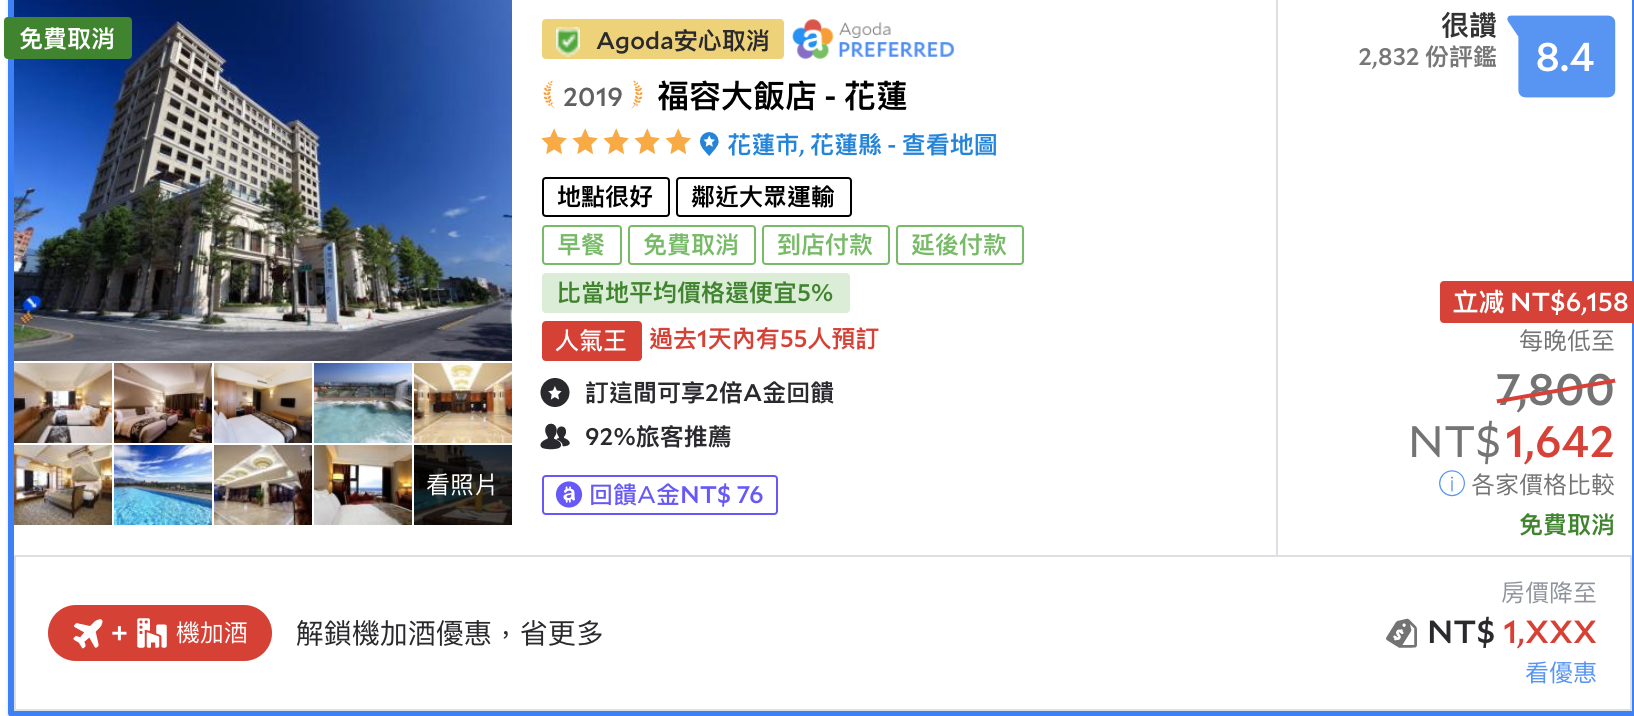The height and width of the screenshot is (716, 1634).
Task: Open hotel title 福容大飯店 - 花蓮
Action: click(782, 96)
